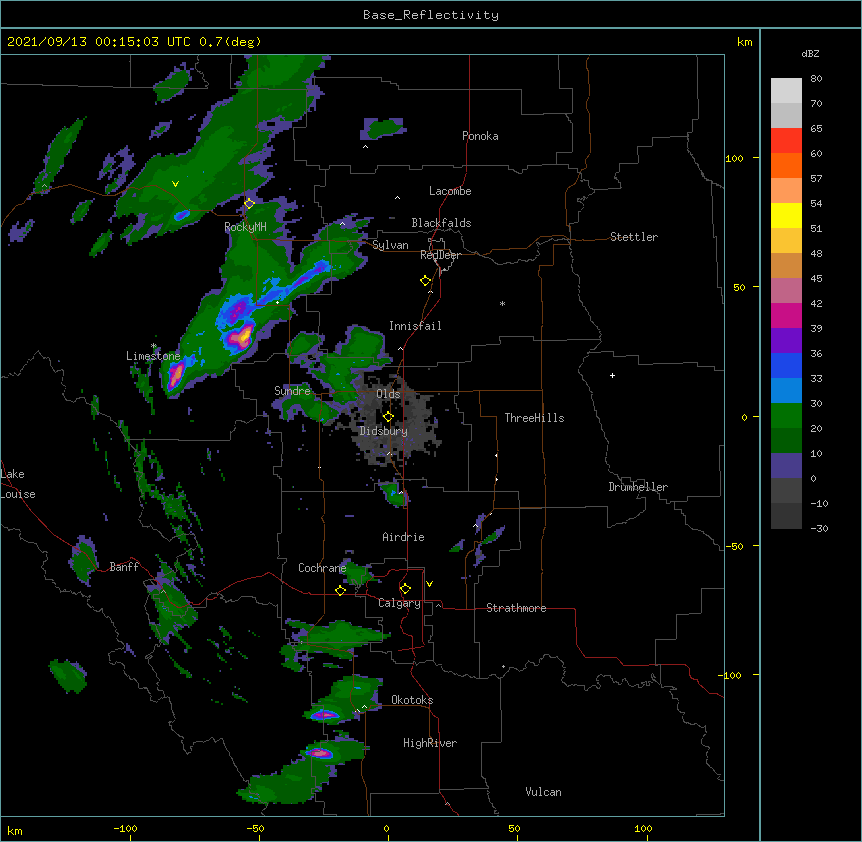The image size is (862, 842).
Task: Pick the magenta 42-39 dBZ swatch
Action: (786, 315)
